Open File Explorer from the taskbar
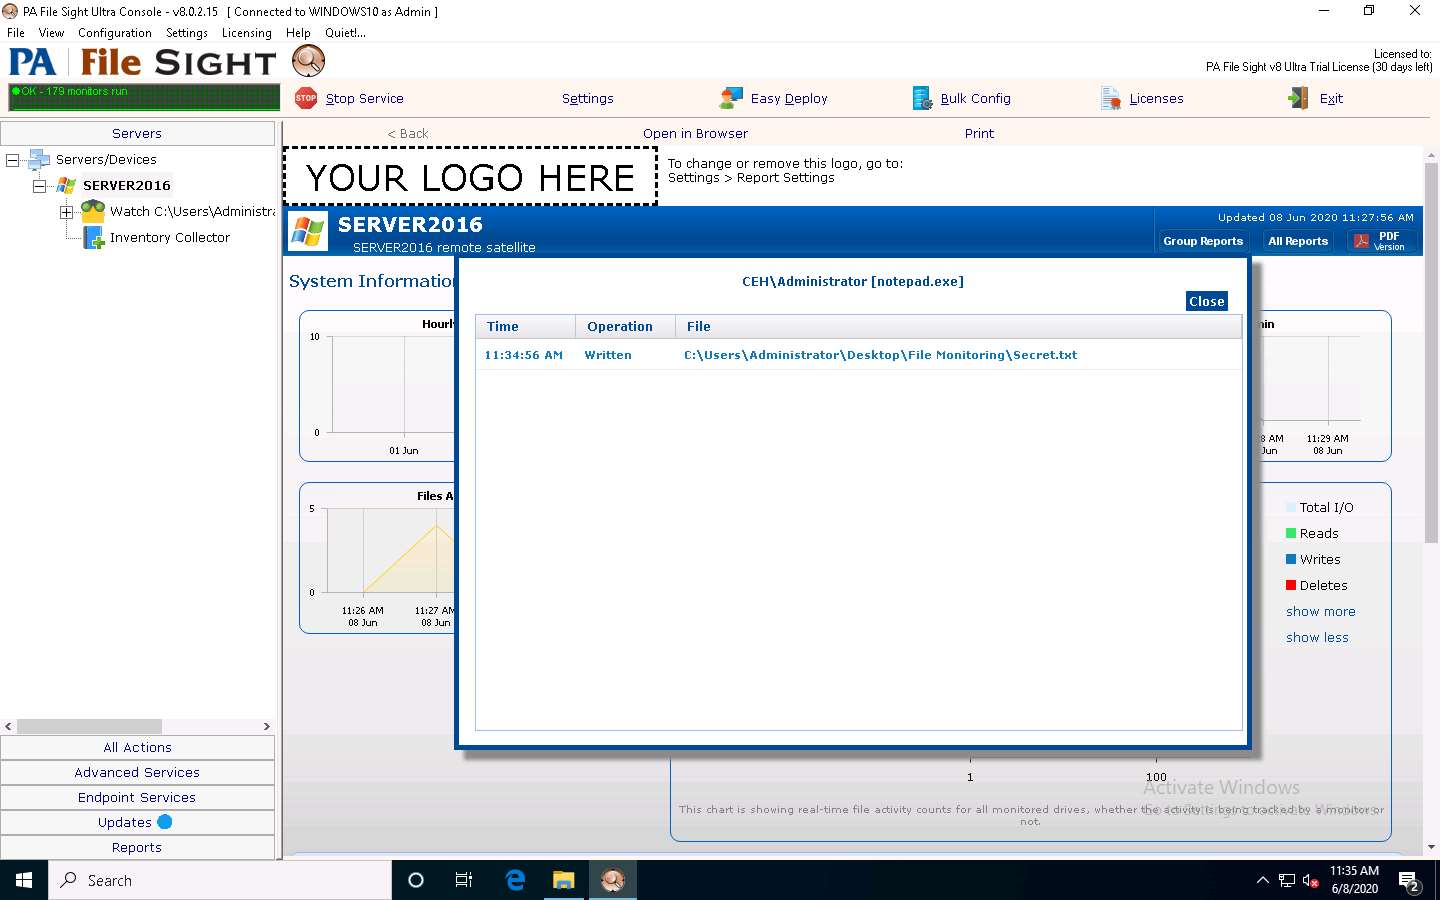This screenshot has width=1440, height=900. click(564, 880)
